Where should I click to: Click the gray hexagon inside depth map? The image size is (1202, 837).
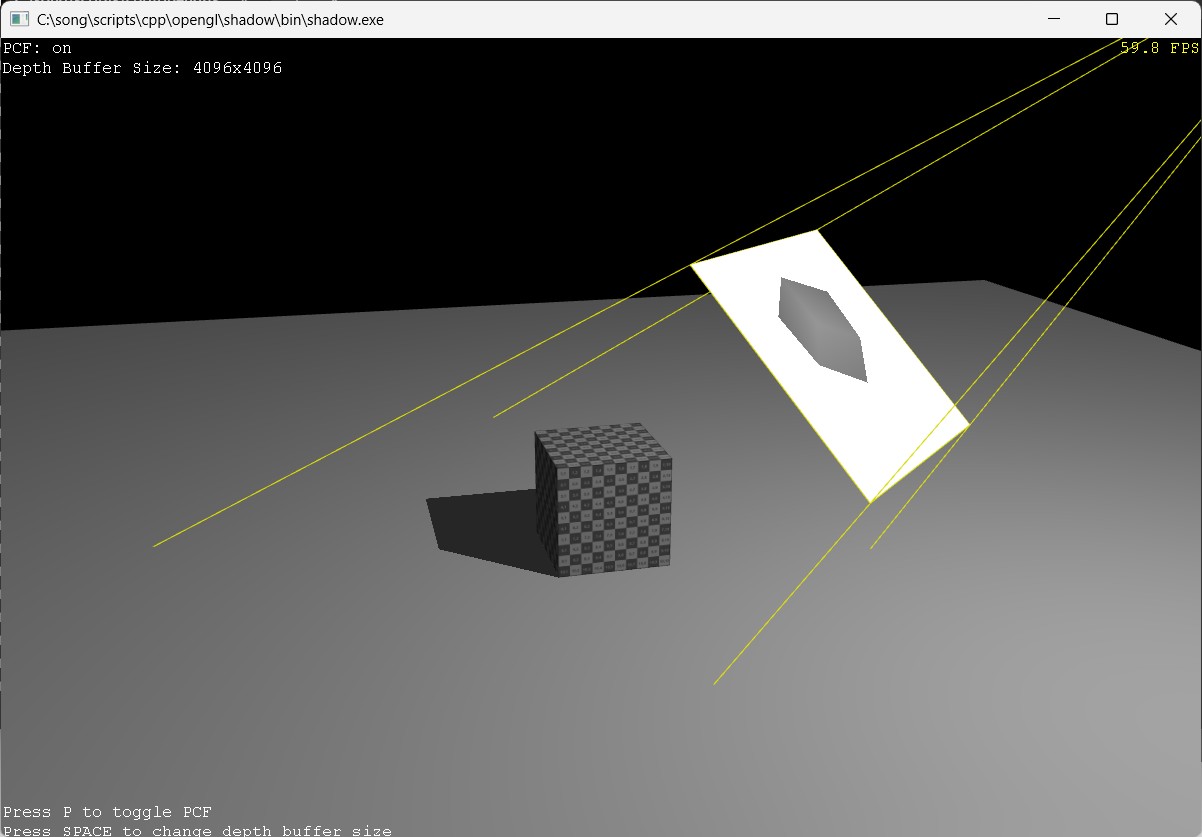pos(821,329)
